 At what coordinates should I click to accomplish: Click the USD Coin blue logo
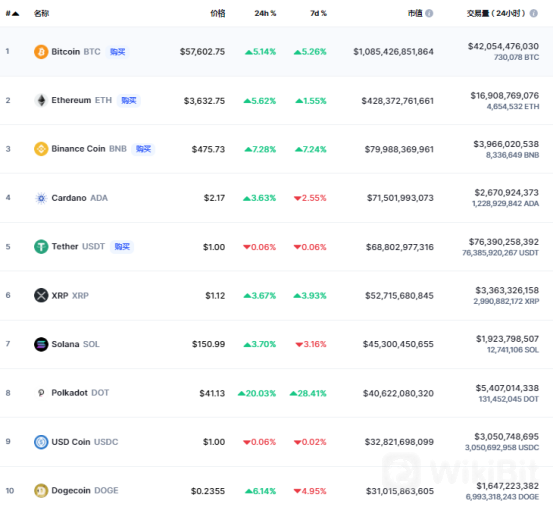coord(41,442)
